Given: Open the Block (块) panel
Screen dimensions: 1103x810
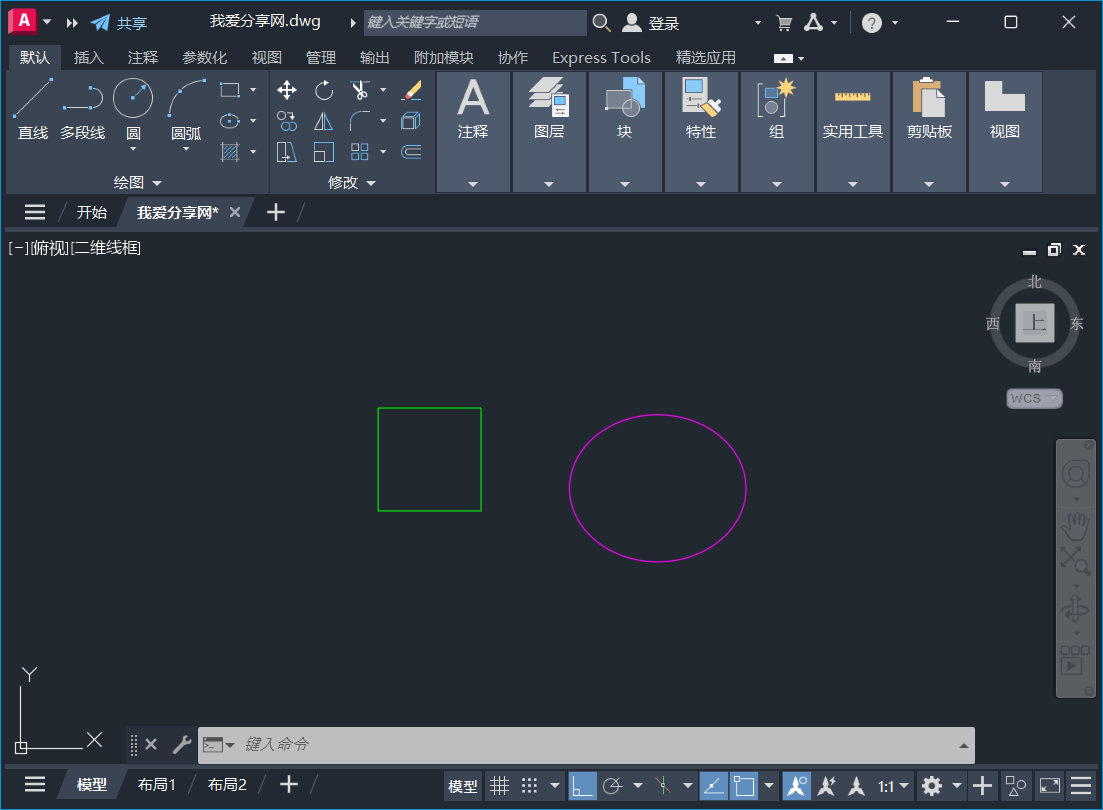Looking at the screenshot, I should tap(625, 132).
